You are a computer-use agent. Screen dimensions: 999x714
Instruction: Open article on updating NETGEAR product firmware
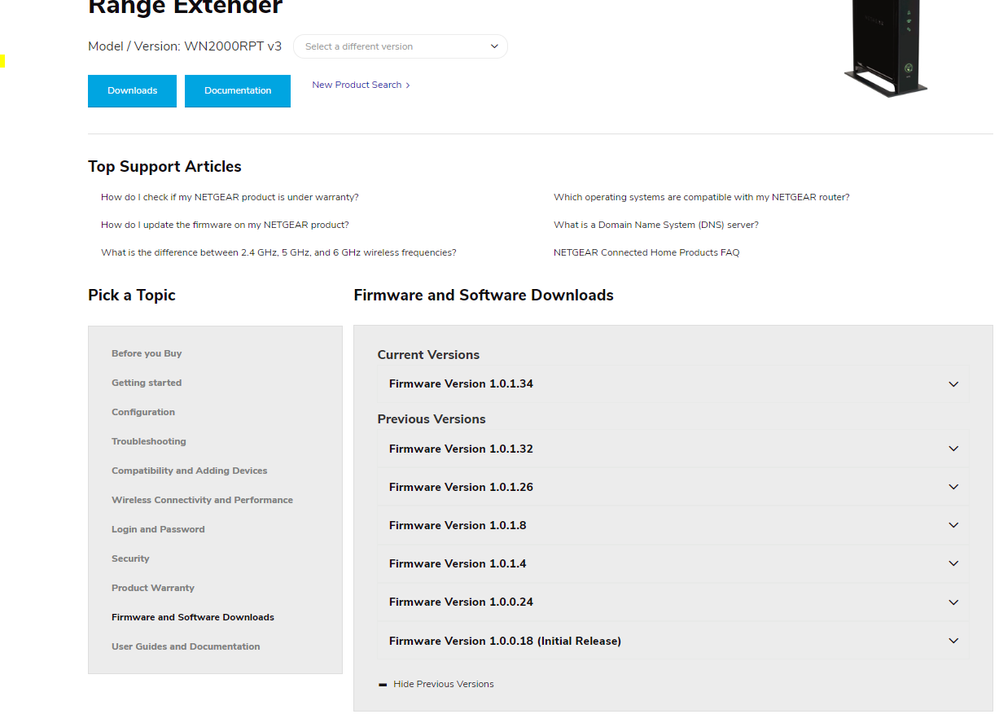[x=225, y=225]
